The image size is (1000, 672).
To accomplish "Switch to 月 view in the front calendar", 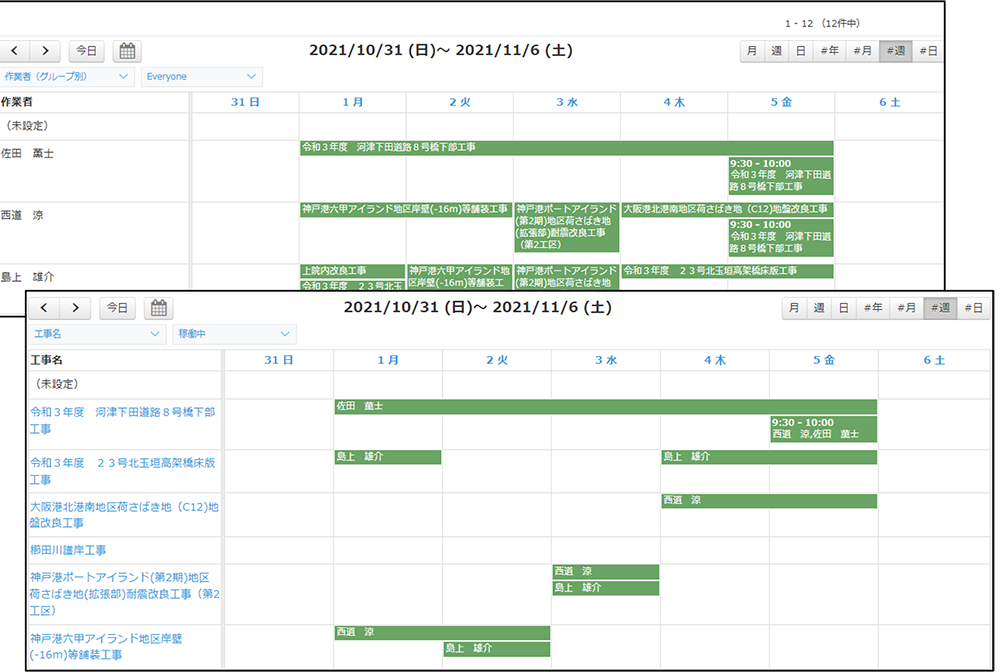I will point(793,308).
